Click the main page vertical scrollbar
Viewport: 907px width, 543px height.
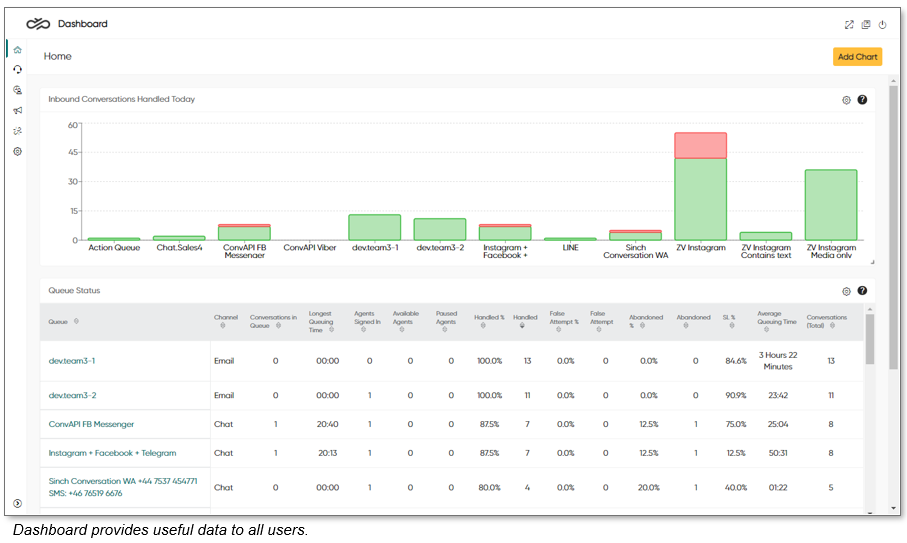tap(893, 227)
